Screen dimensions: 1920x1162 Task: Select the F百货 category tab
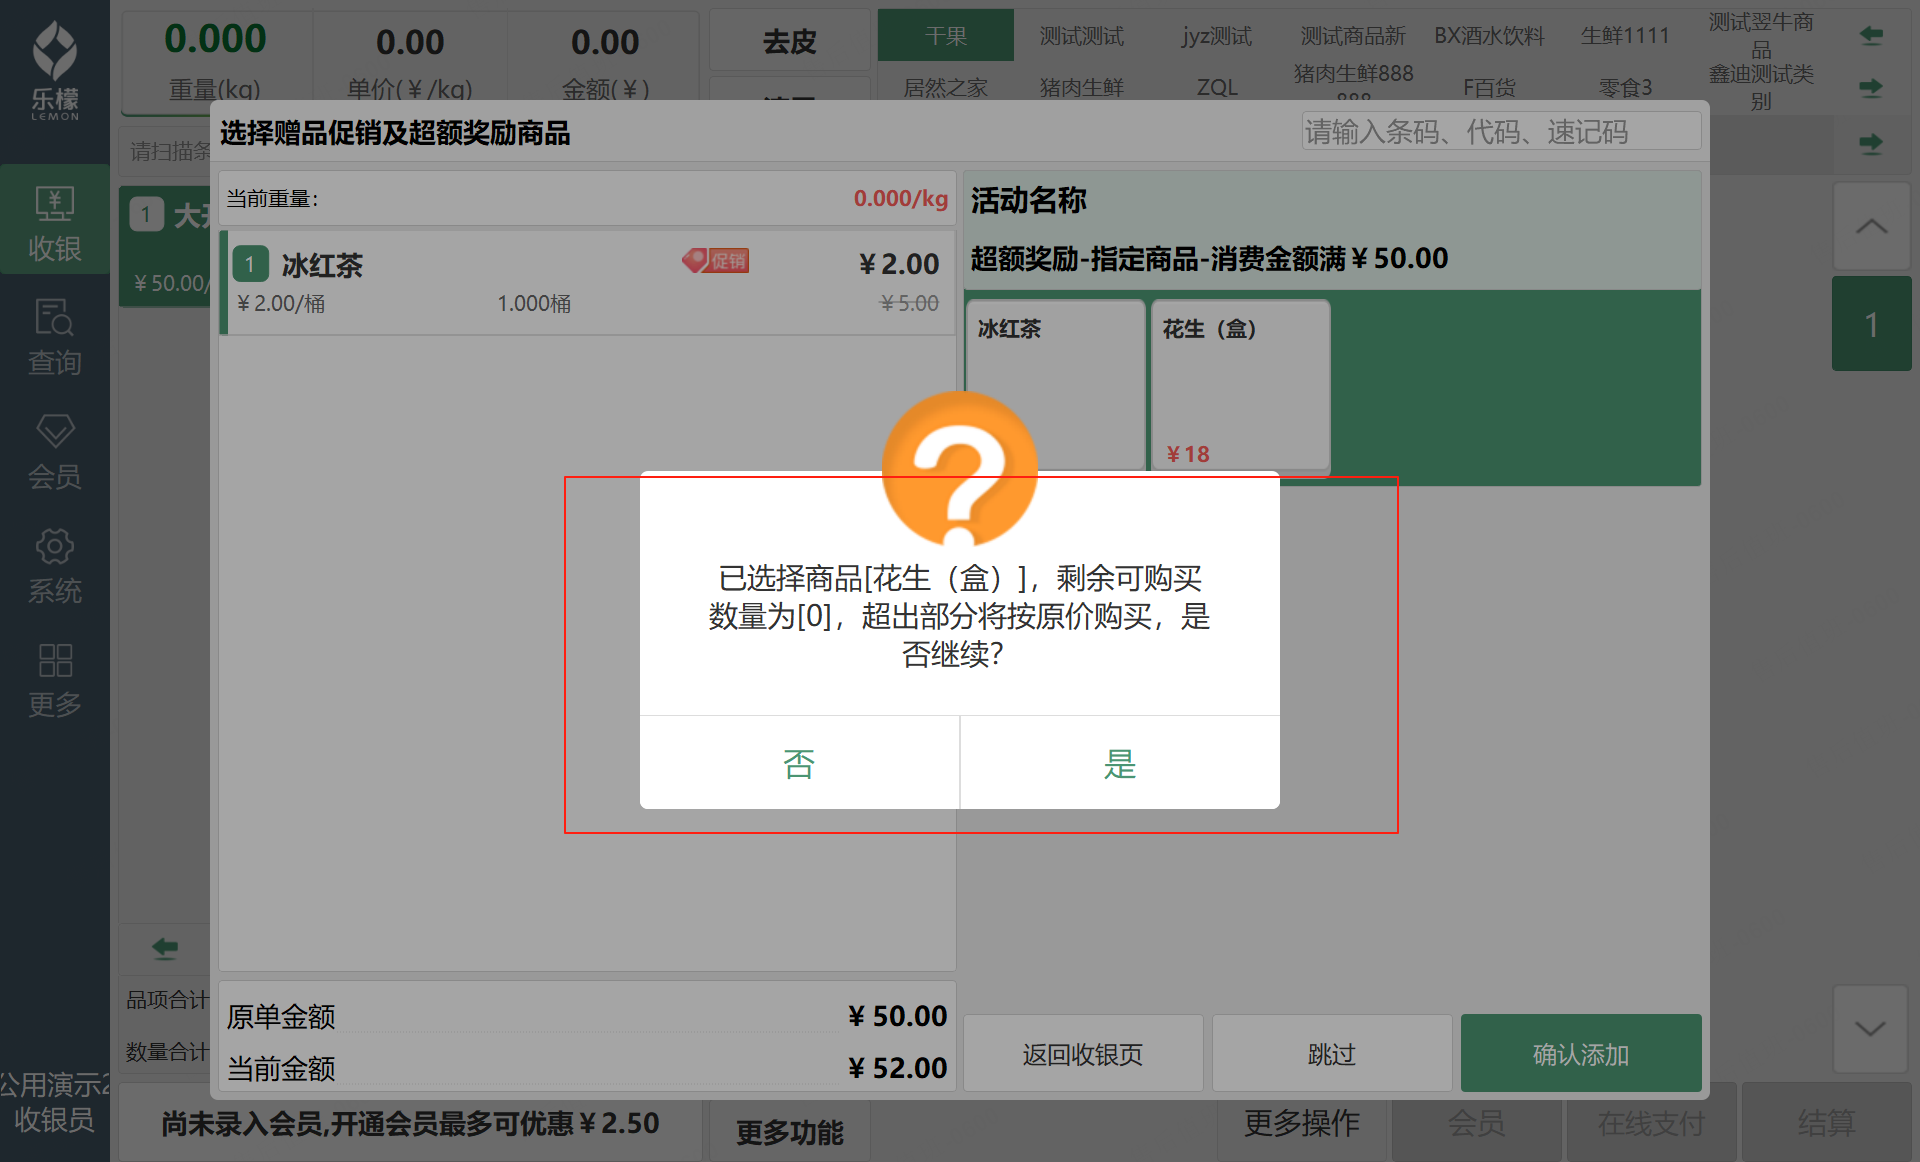click(x=1489, y=87)
